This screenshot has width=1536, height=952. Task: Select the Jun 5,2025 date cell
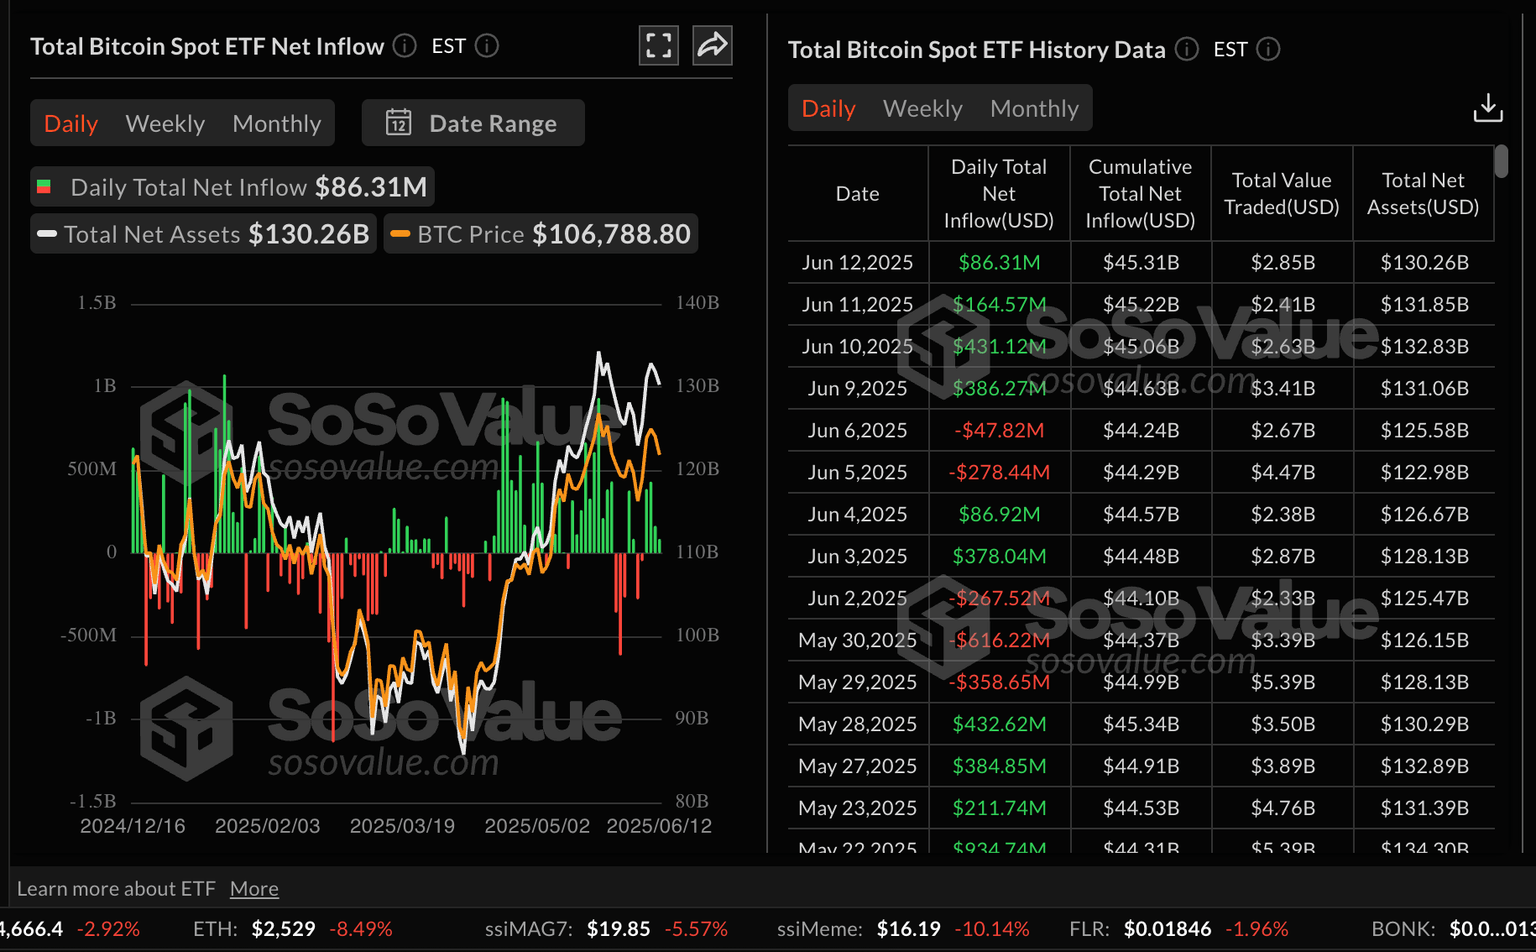point(858,472)
